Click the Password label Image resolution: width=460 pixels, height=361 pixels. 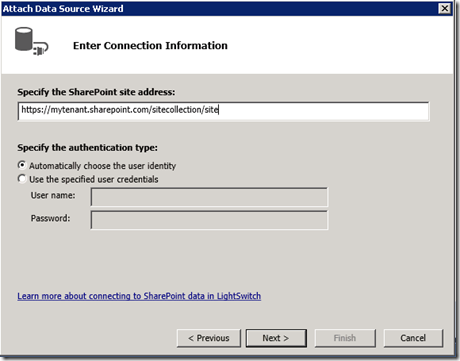(50, 218)
